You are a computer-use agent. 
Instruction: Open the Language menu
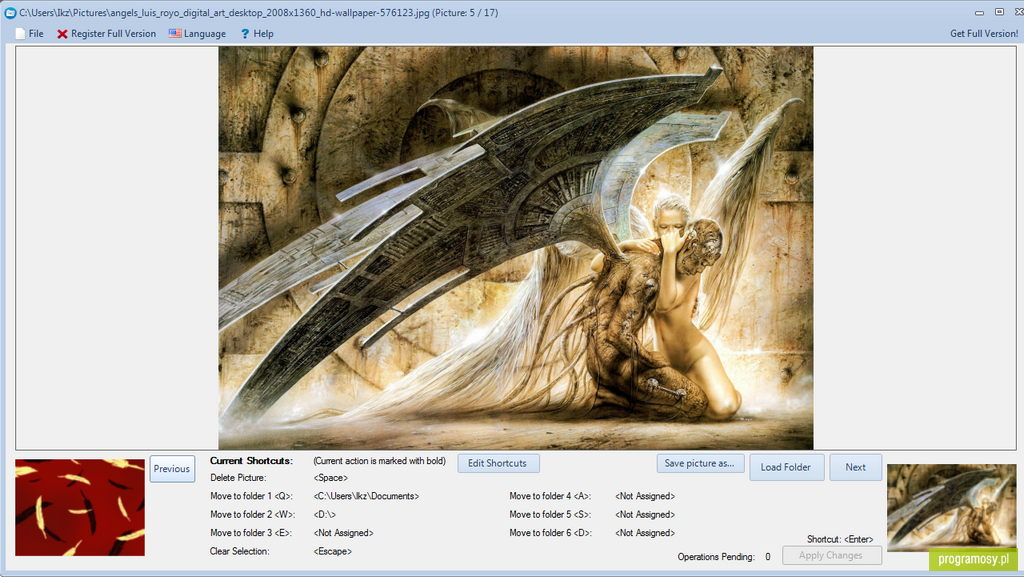tap(204, 33)
